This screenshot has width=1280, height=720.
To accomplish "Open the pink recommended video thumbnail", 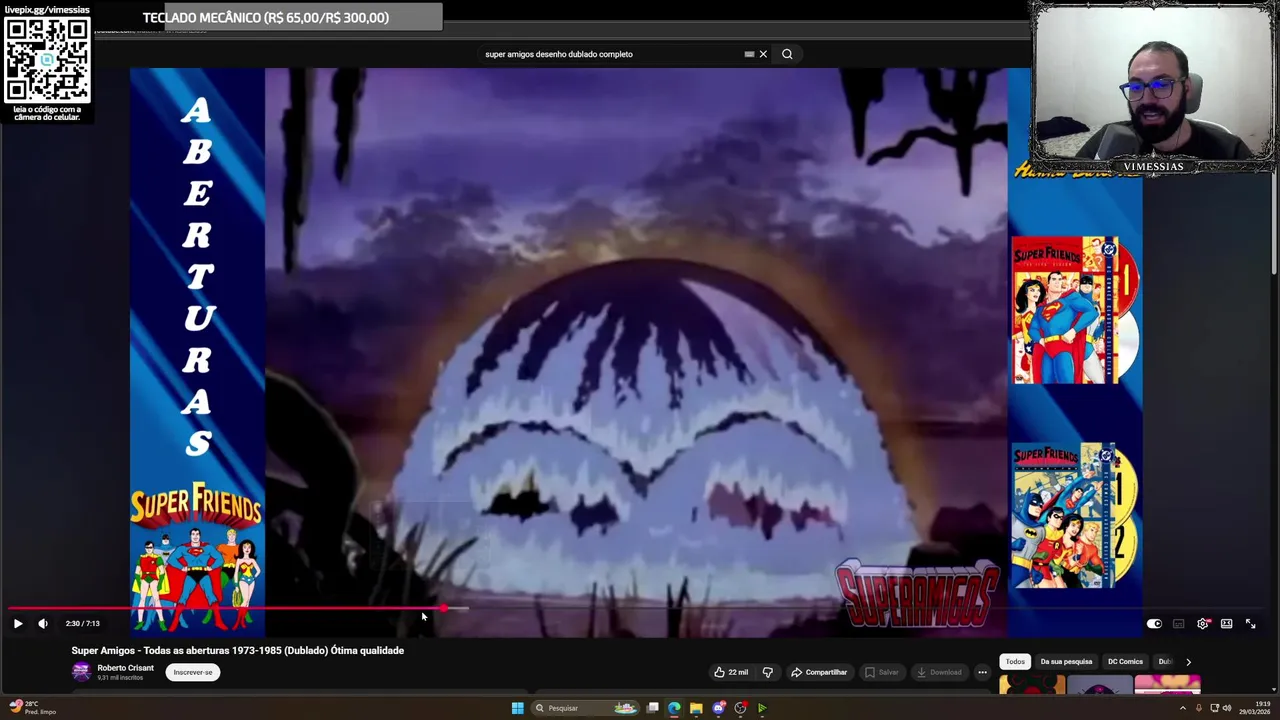I will (x=1167, y=685).
